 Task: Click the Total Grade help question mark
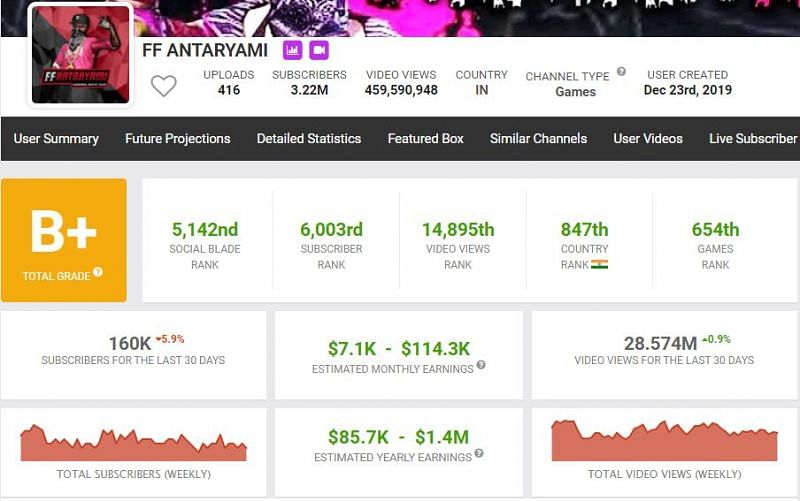[x=98, y=272]
